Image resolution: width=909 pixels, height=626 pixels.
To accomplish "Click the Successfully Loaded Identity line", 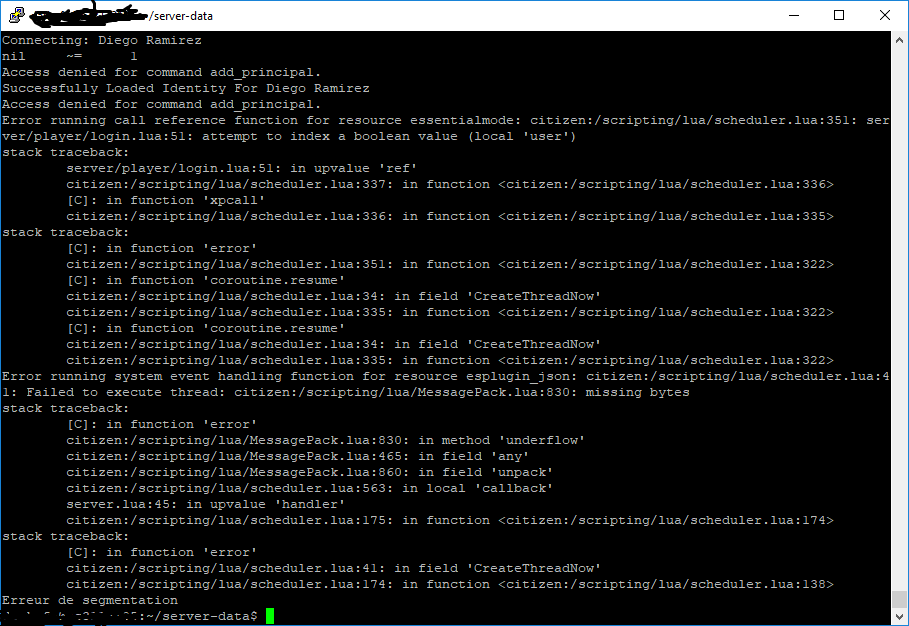I will [x=185, y=87].
